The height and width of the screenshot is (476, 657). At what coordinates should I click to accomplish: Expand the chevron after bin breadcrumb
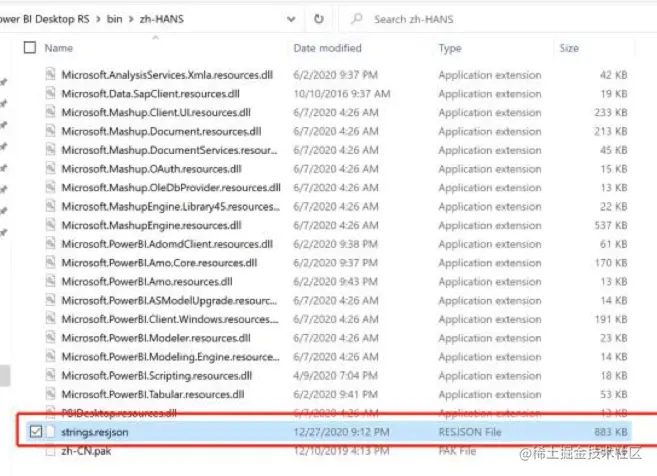(131, 19)
